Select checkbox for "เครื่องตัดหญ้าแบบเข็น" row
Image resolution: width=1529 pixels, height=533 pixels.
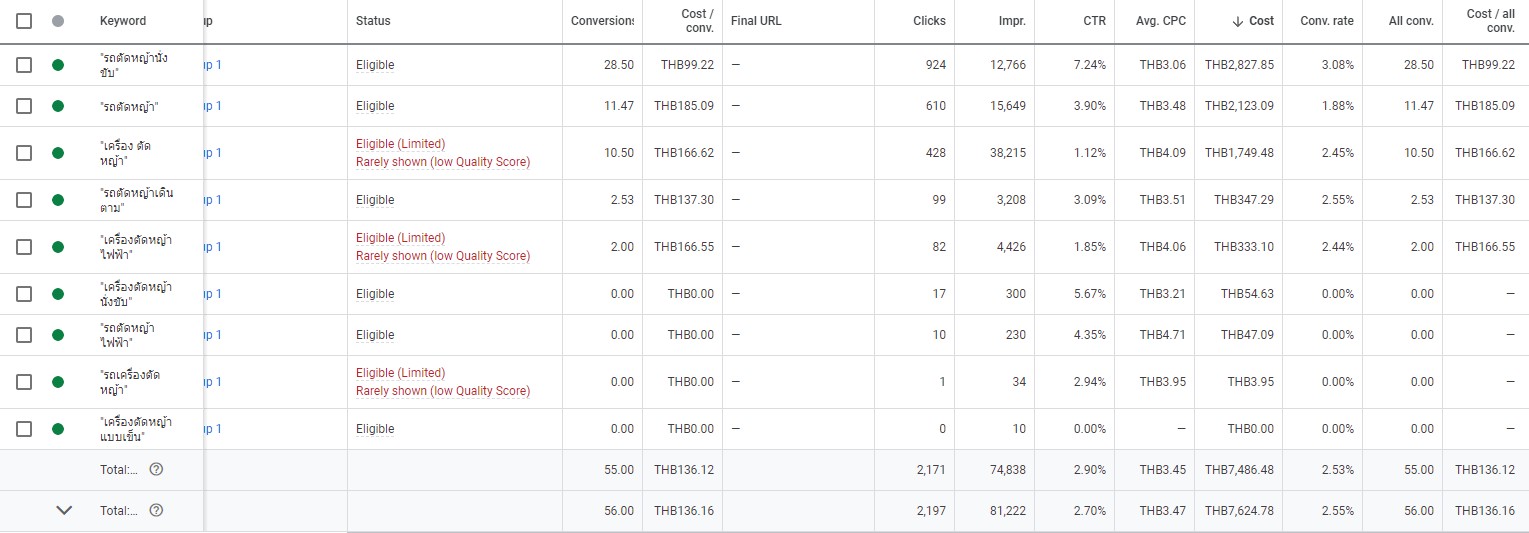tap(24, 429)
